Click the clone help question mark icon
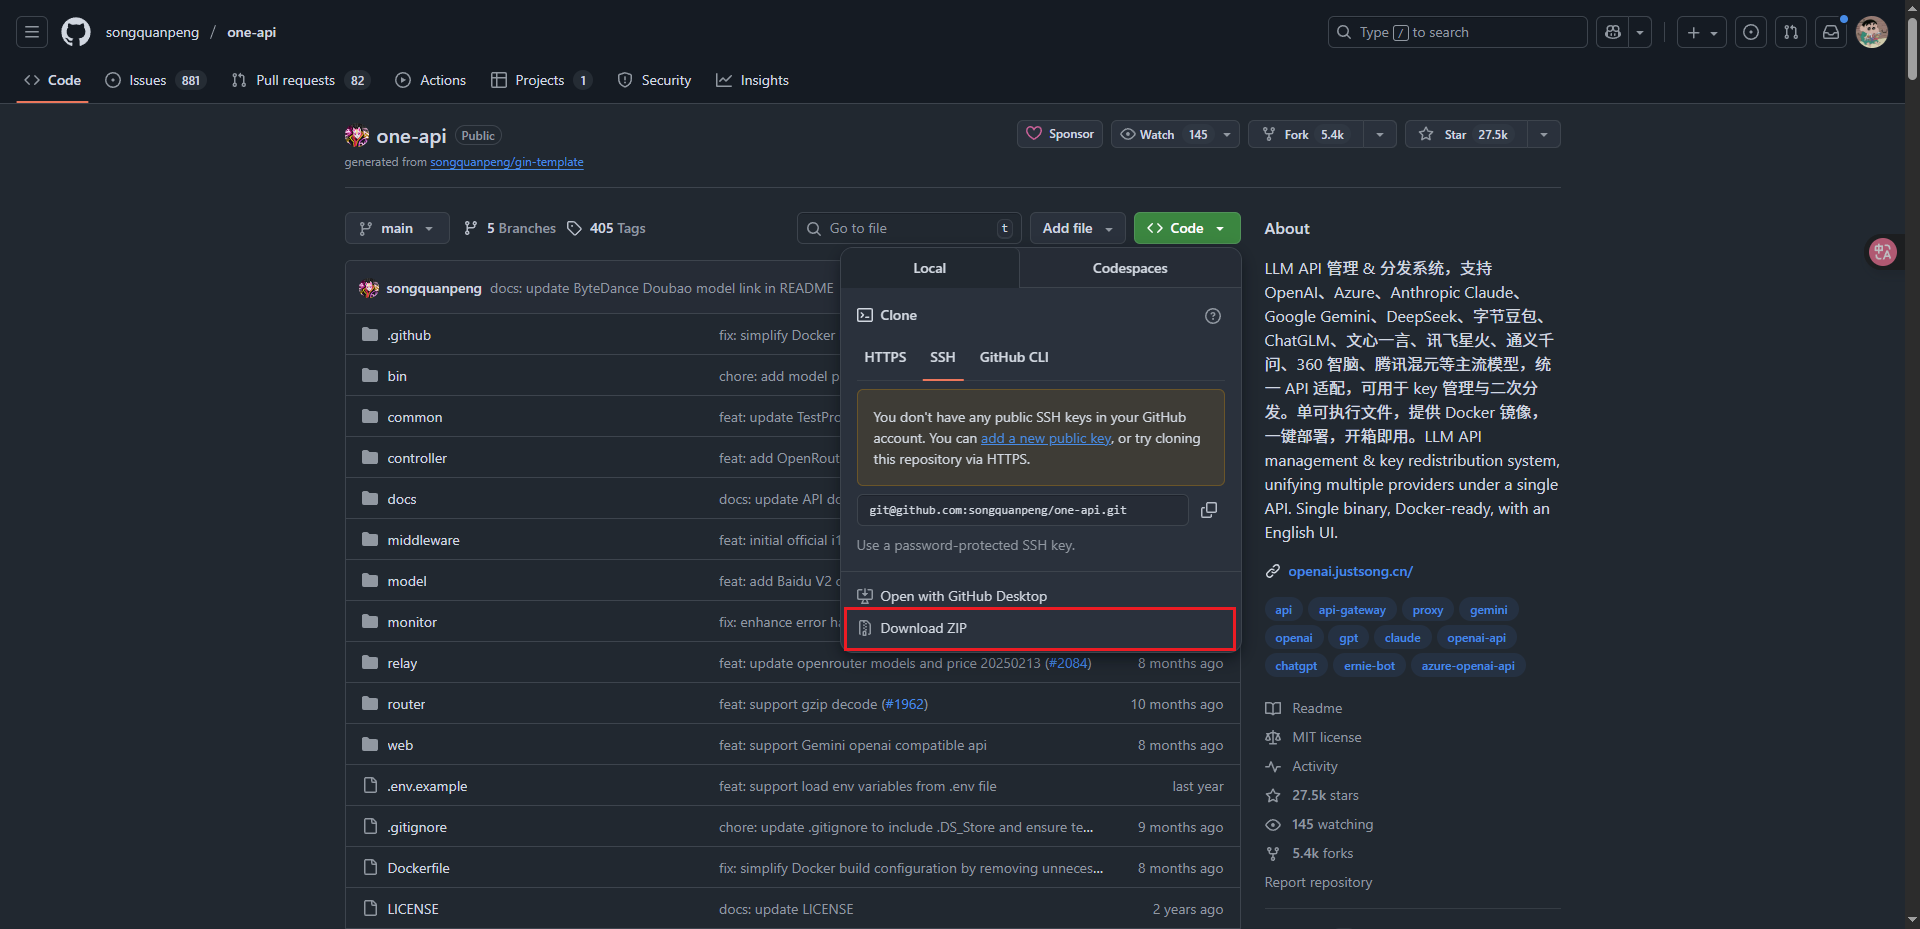The width and height of the screenshot is (1920, 929). click(1212, 316)
